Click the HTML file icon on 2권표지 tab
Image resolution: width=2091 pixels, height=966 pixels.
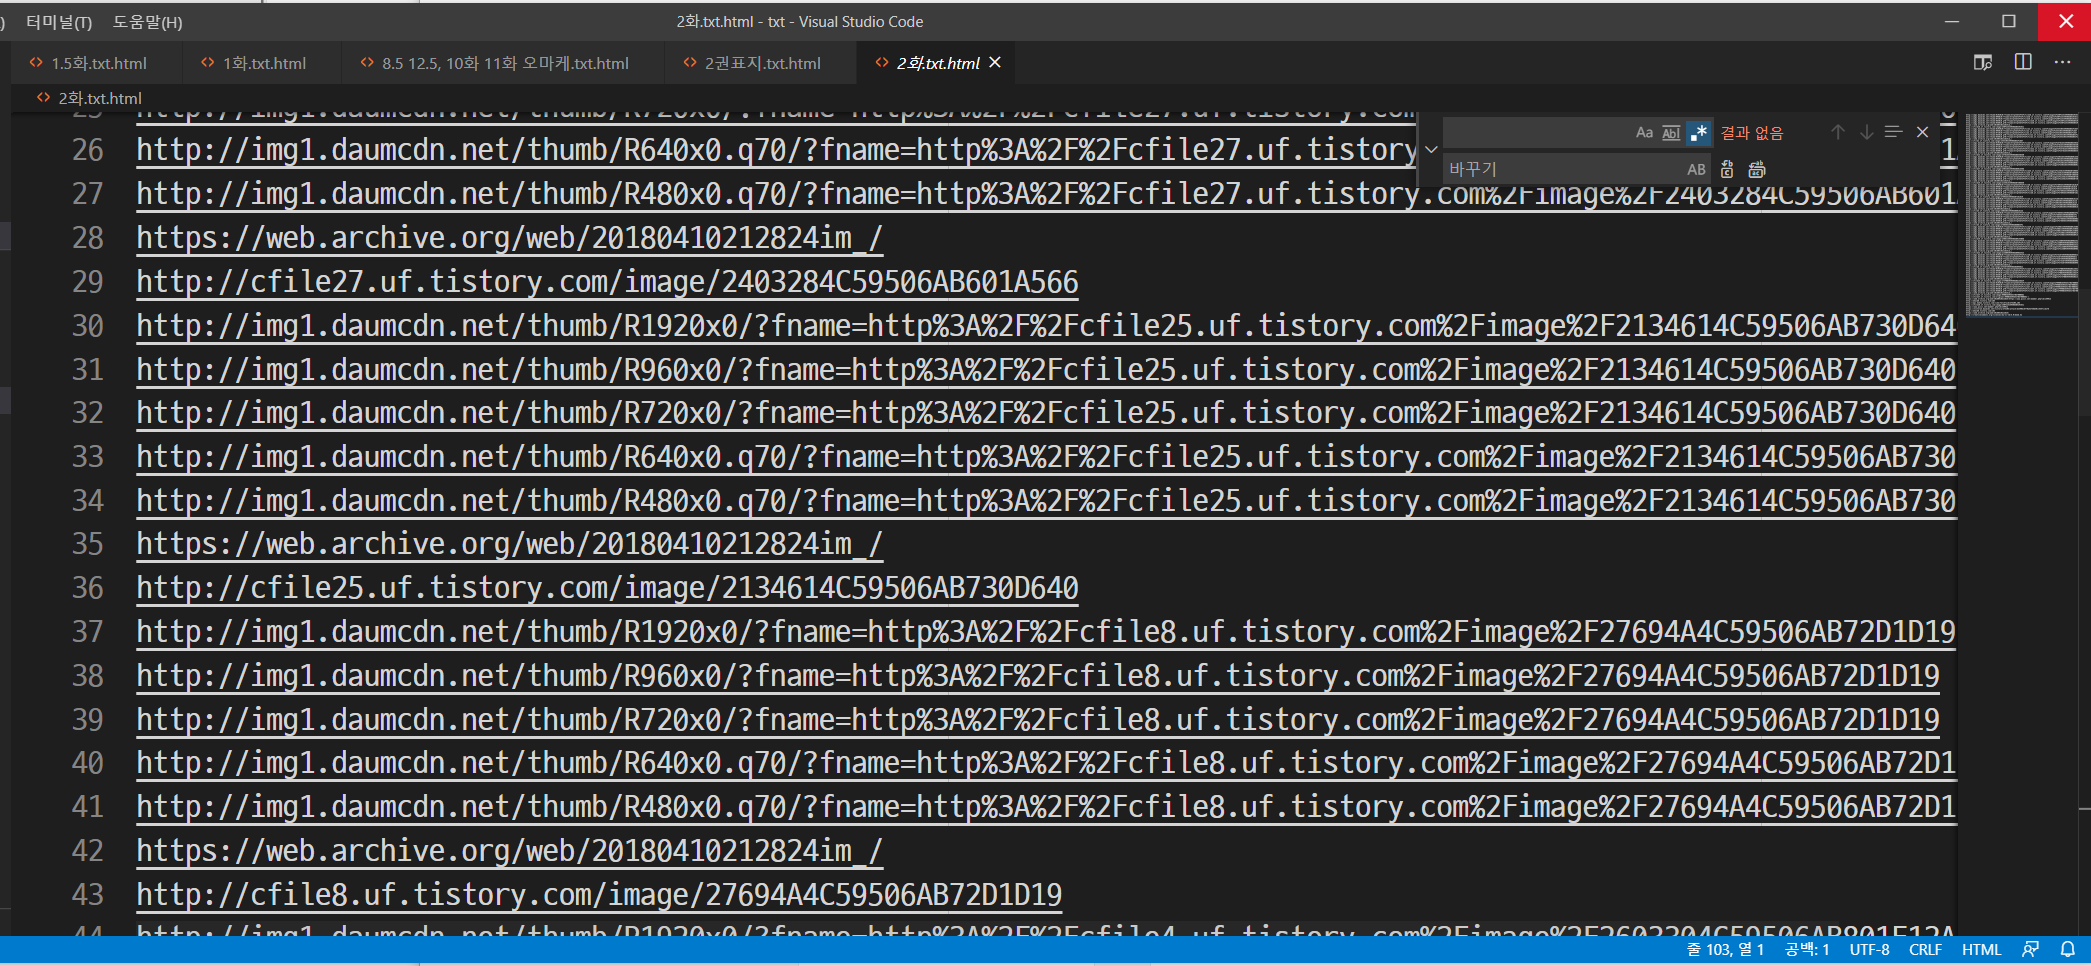(x=690, y=62)
